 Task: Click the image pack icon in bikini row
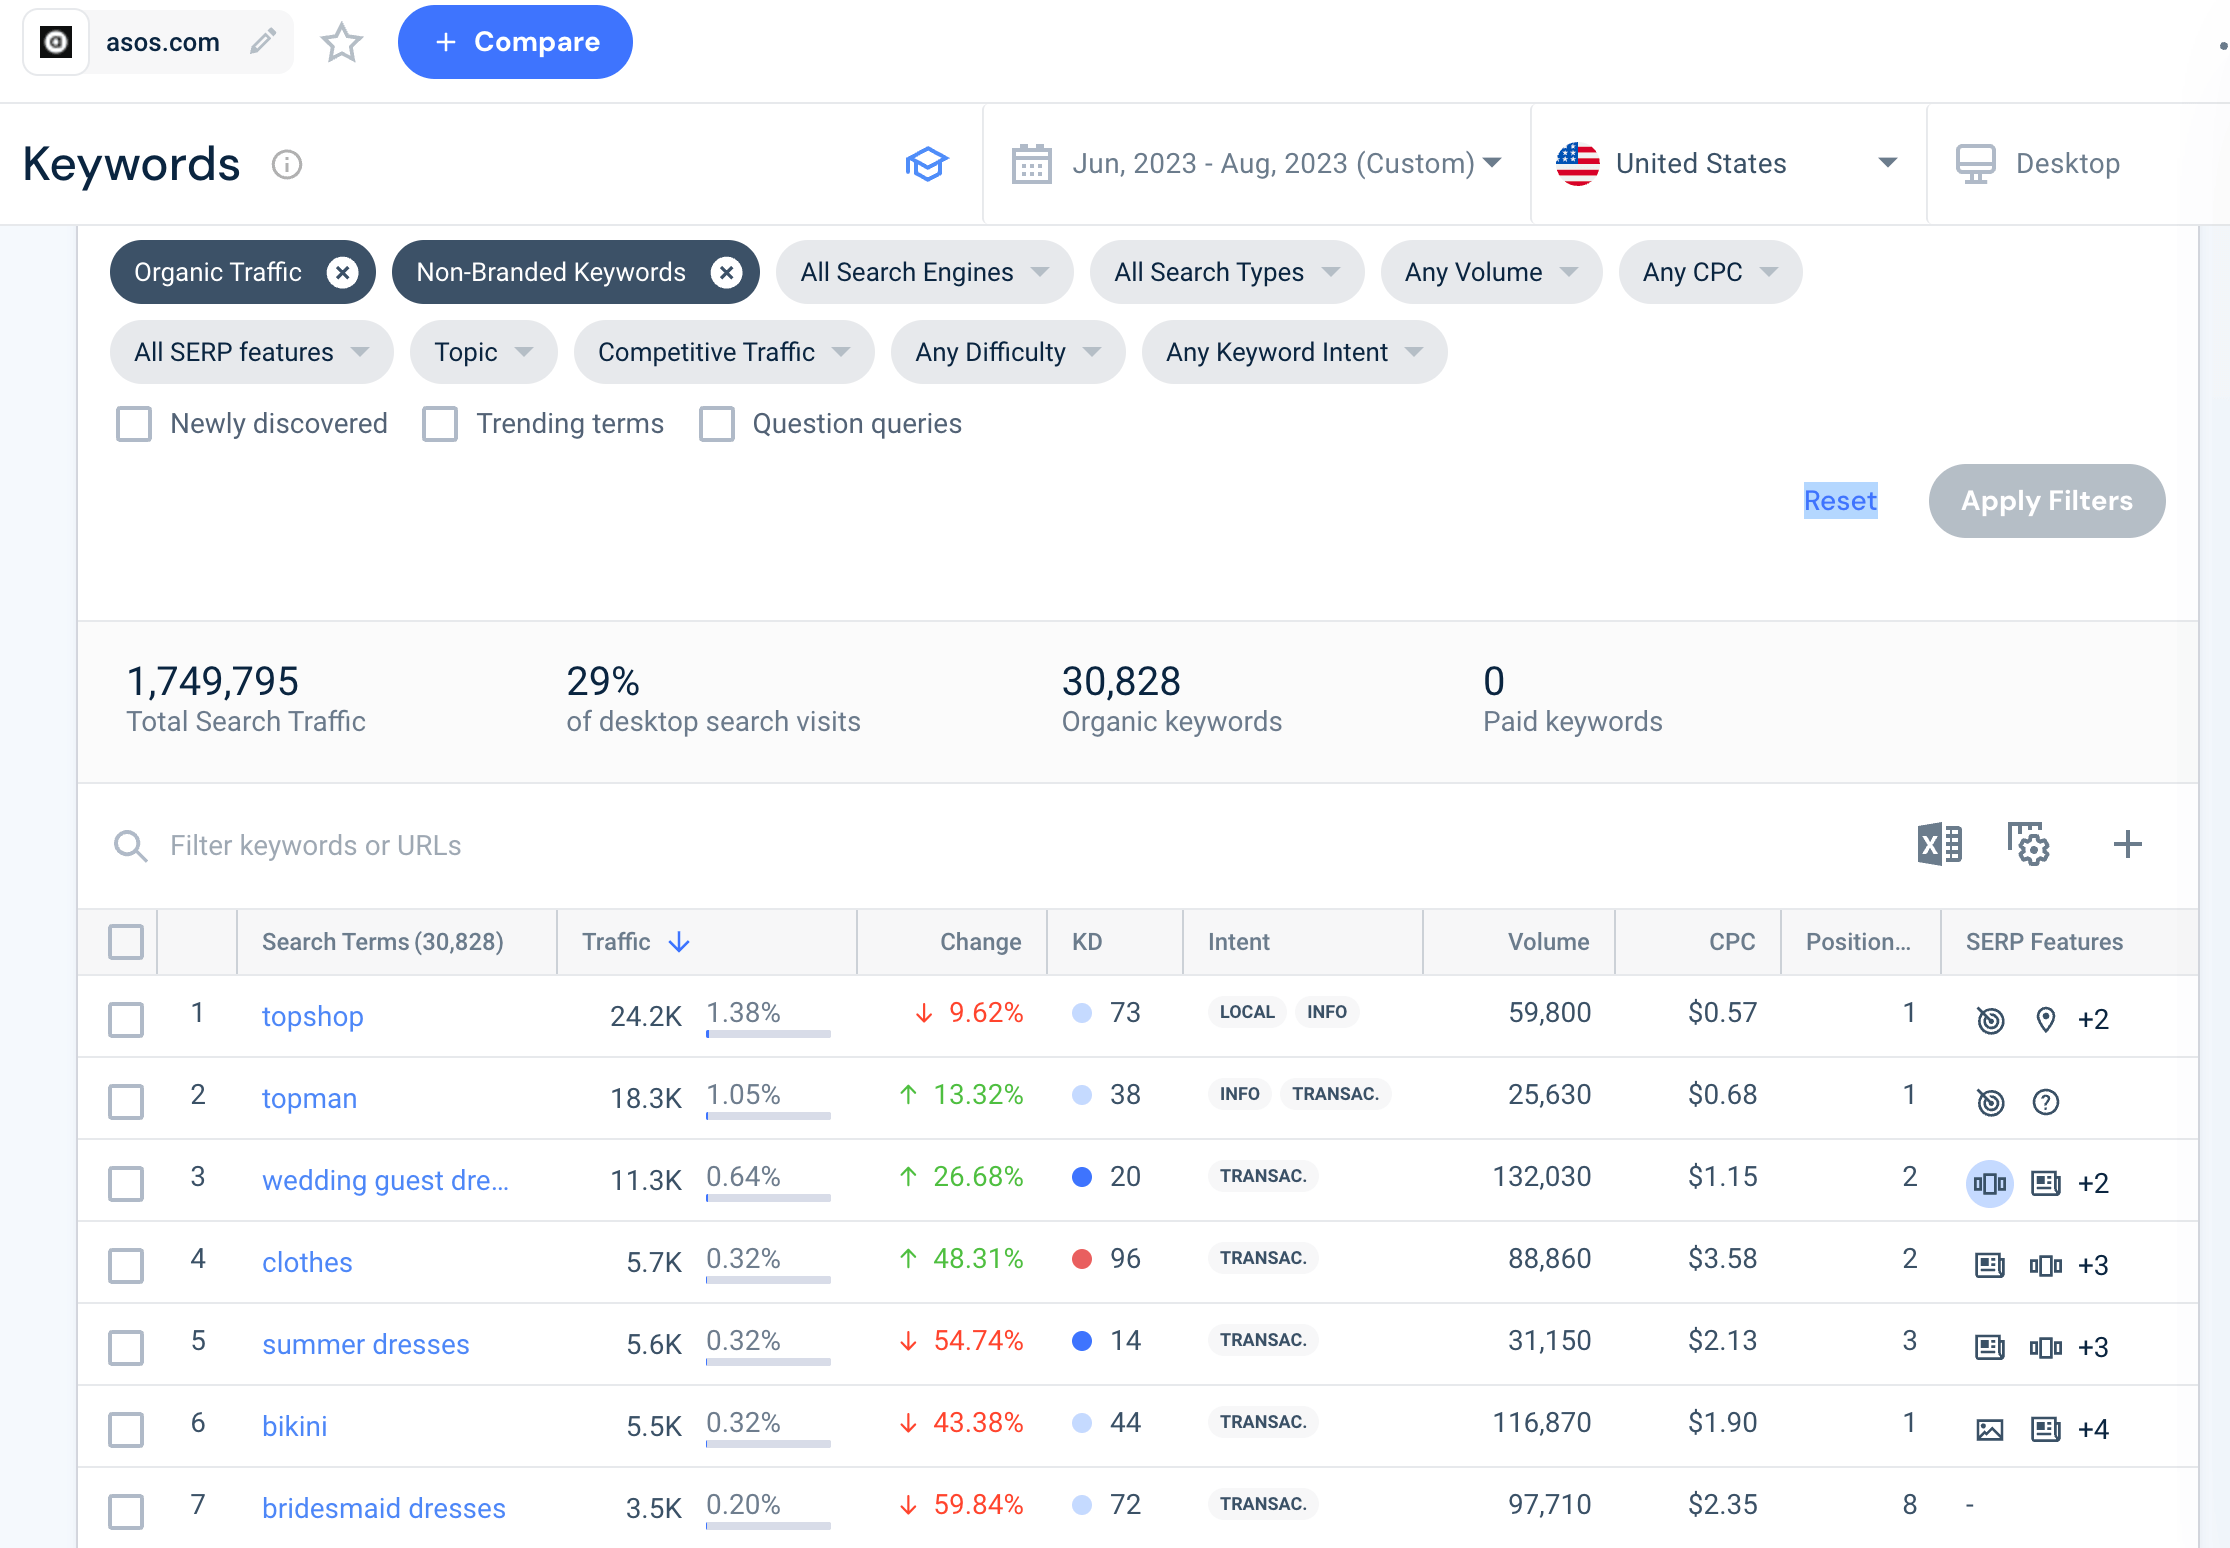coord(1990,1430)
